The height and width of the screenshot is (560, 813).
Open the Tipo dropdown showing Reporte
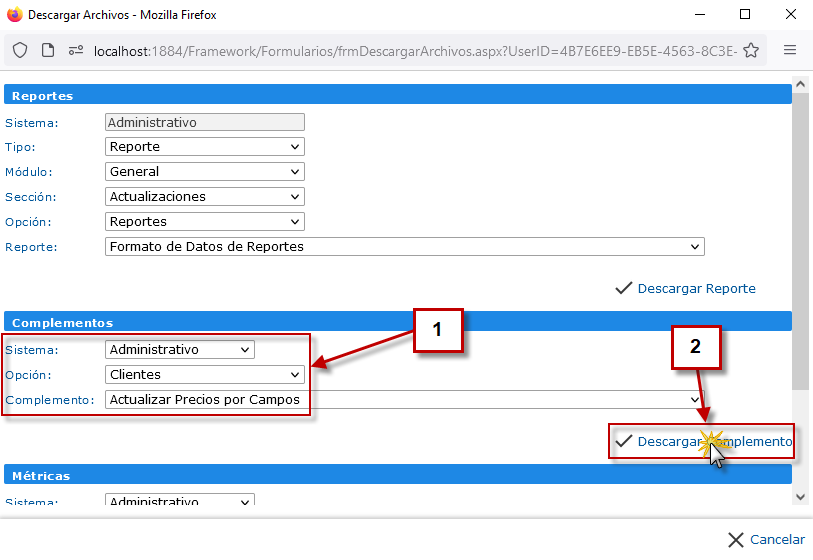204,147
